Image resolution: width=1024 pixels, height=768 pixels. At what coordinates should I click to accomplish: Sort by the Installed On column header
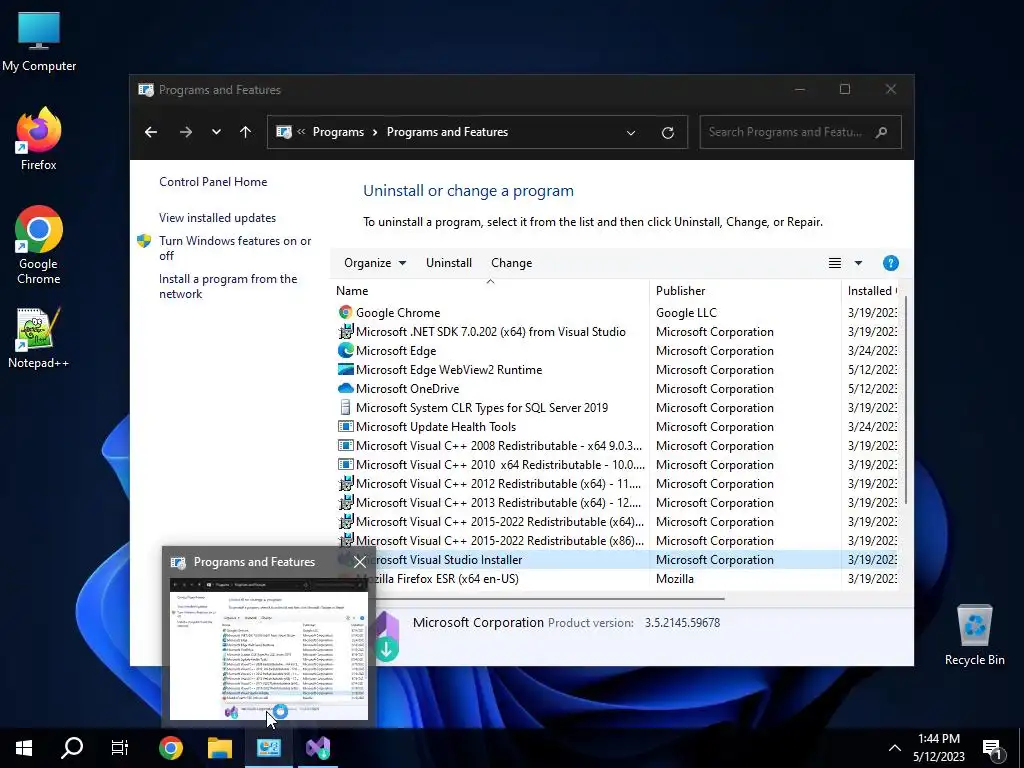870,291
